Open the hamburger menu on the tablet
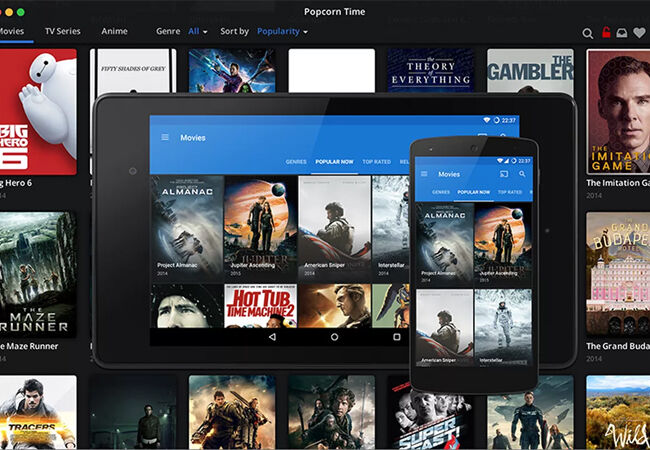 tap(165, 137)
